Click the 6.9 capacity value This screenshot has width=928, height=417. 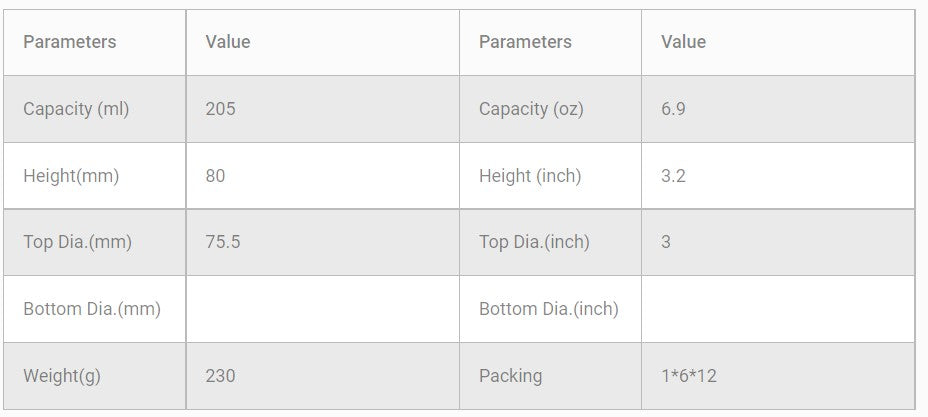point(673,109)
